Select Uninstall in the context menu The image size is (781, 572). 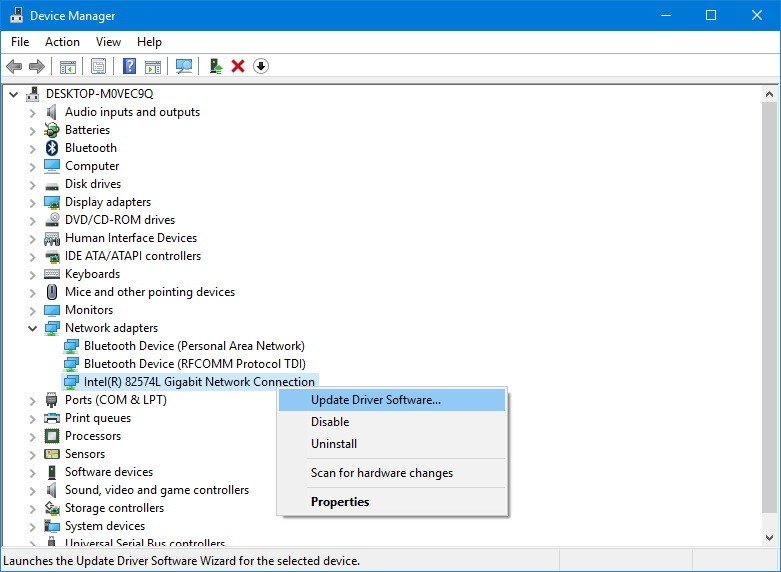tap(334, 444)
